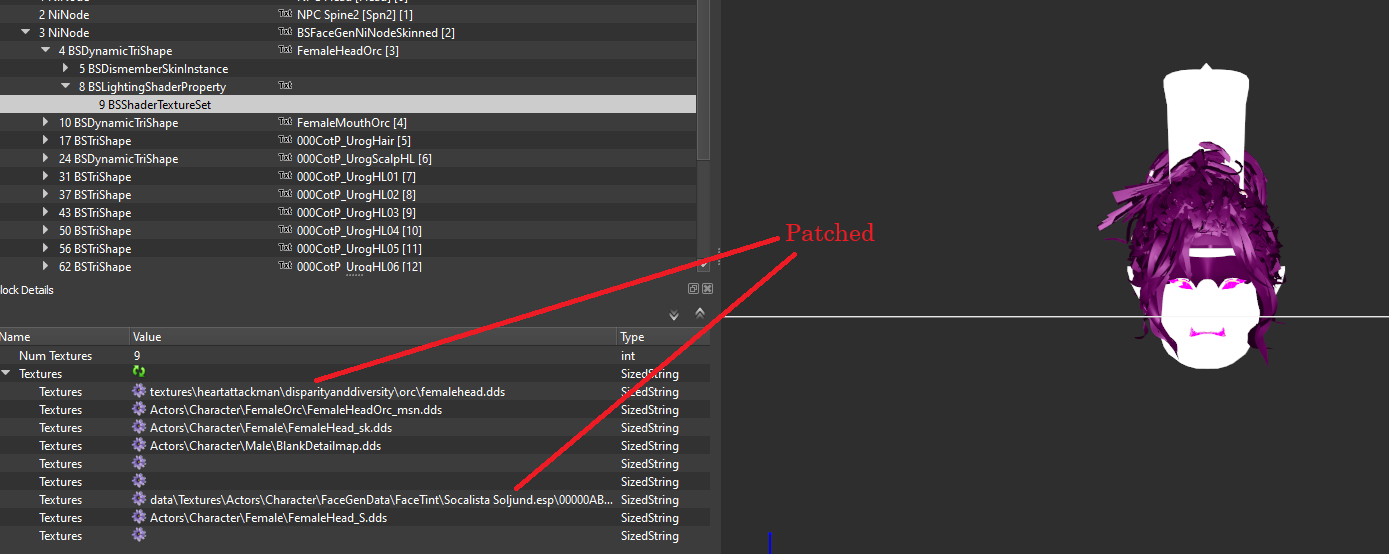Click the heartattackman femalehead.dds texture path

click(327, 391)
